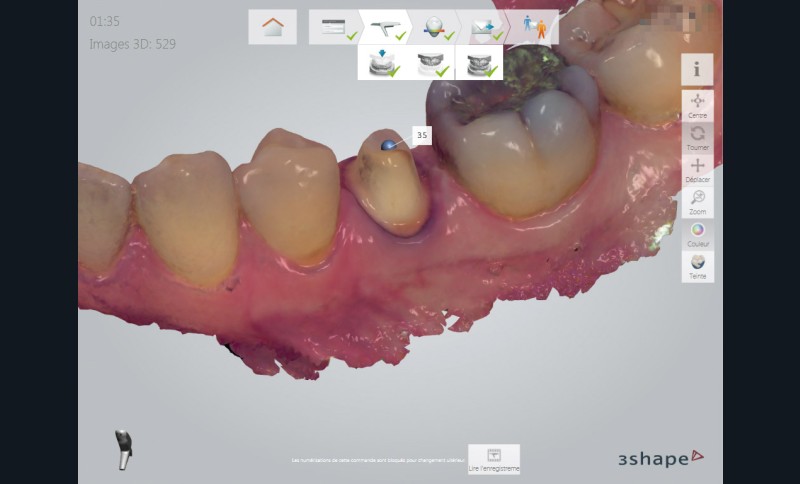Image resolution: width=800 pixels, height=484 pixels.
Task: Activate the Zoom tool
Action: coord(697,201)
